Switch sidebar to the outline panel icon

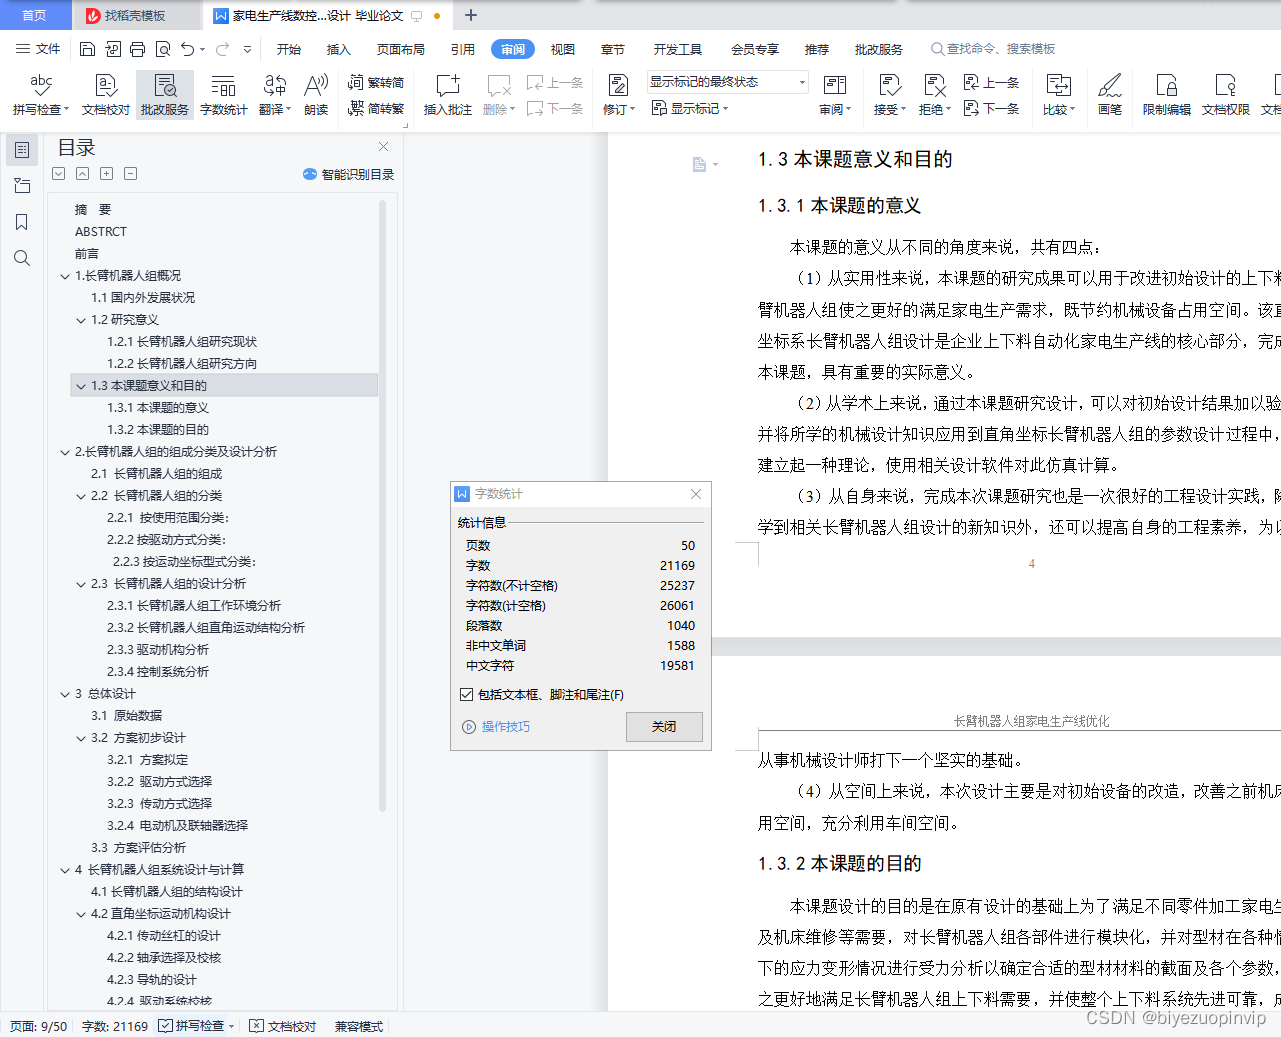(x=22, y=150)
